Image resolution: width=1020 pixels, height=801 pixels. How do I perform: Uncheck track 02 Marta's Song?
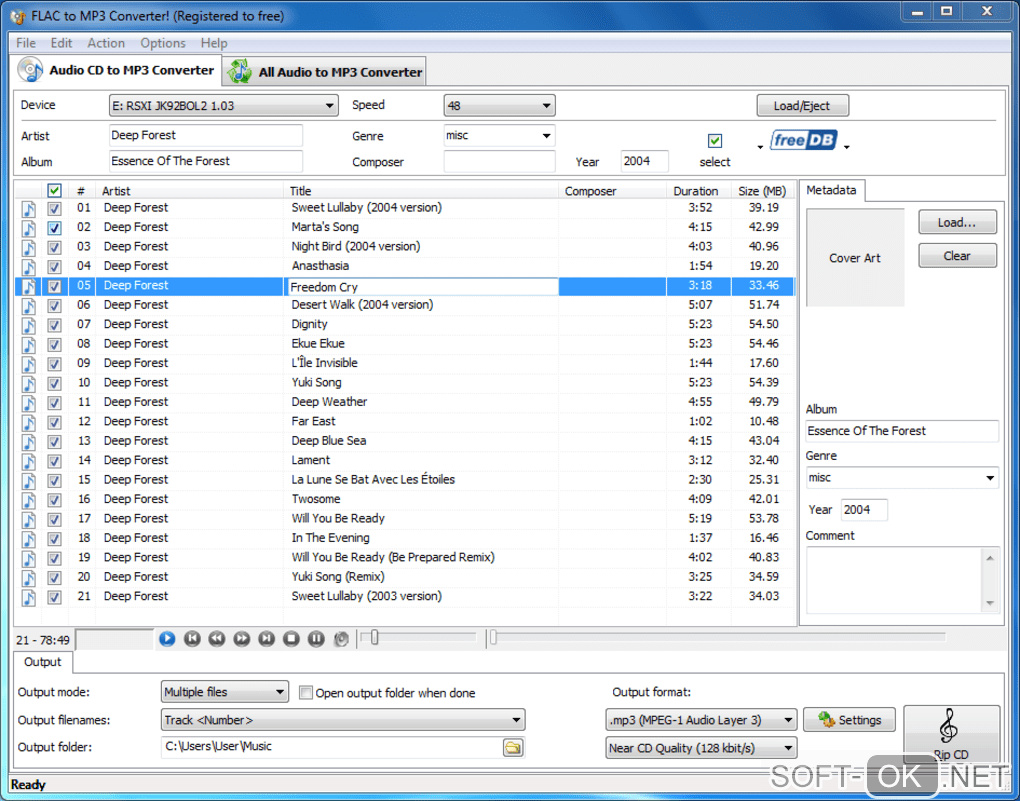(54, 228)
